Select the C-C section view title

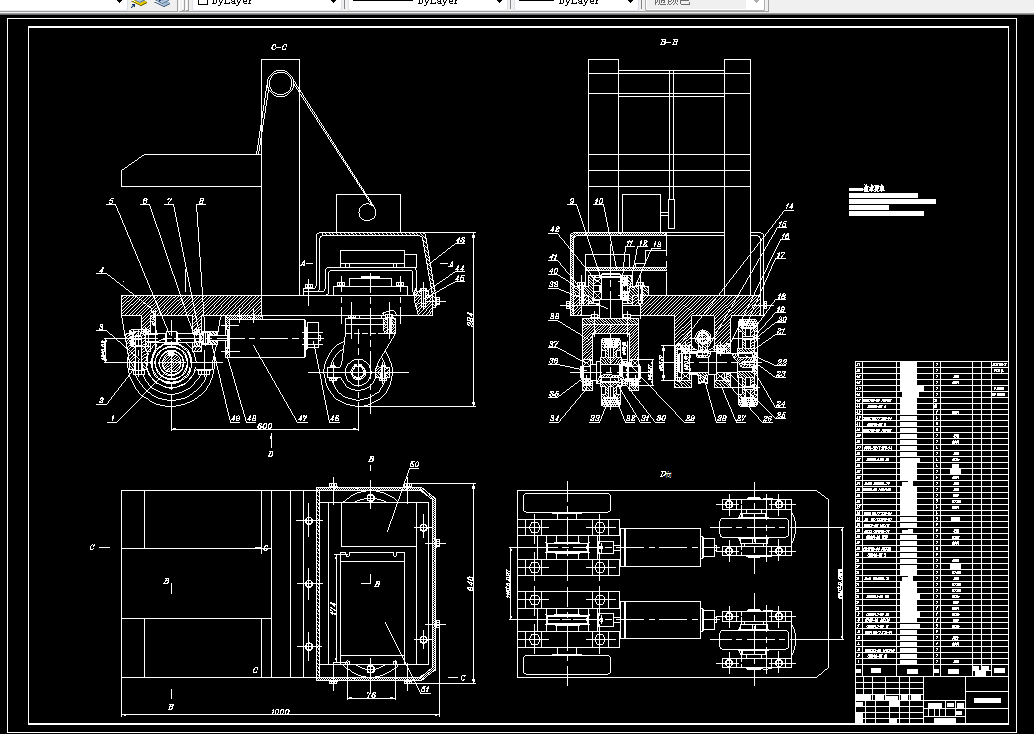[x=279, y=47]
